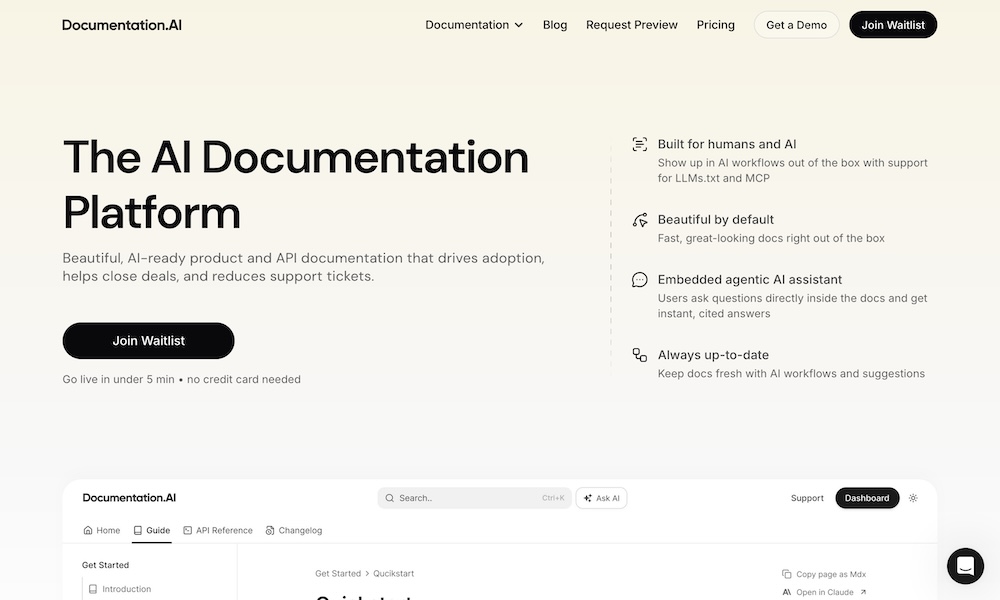Expand the Get Started sidebar section
1000x600 pixels.
click(x=105, y=565)
